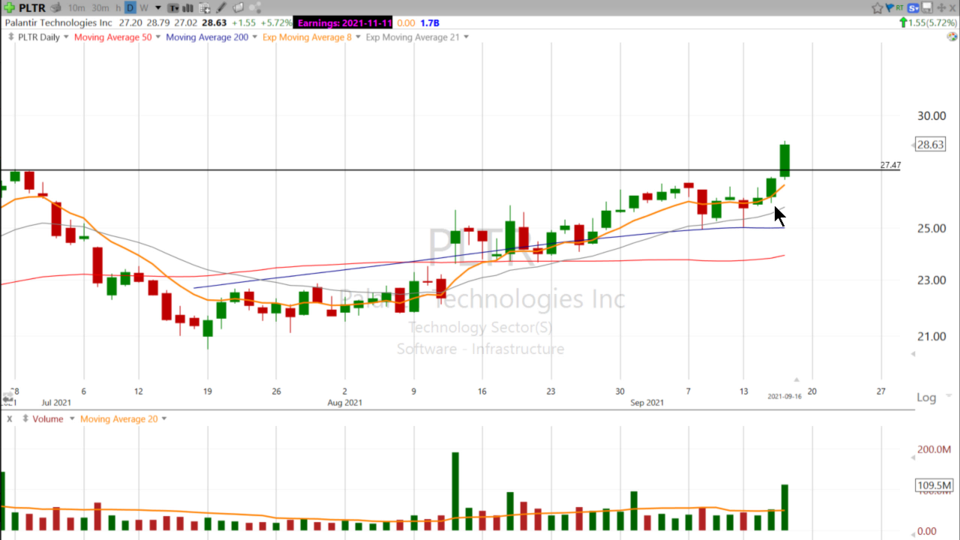Select the Daily 'D' timeframe

130,8
